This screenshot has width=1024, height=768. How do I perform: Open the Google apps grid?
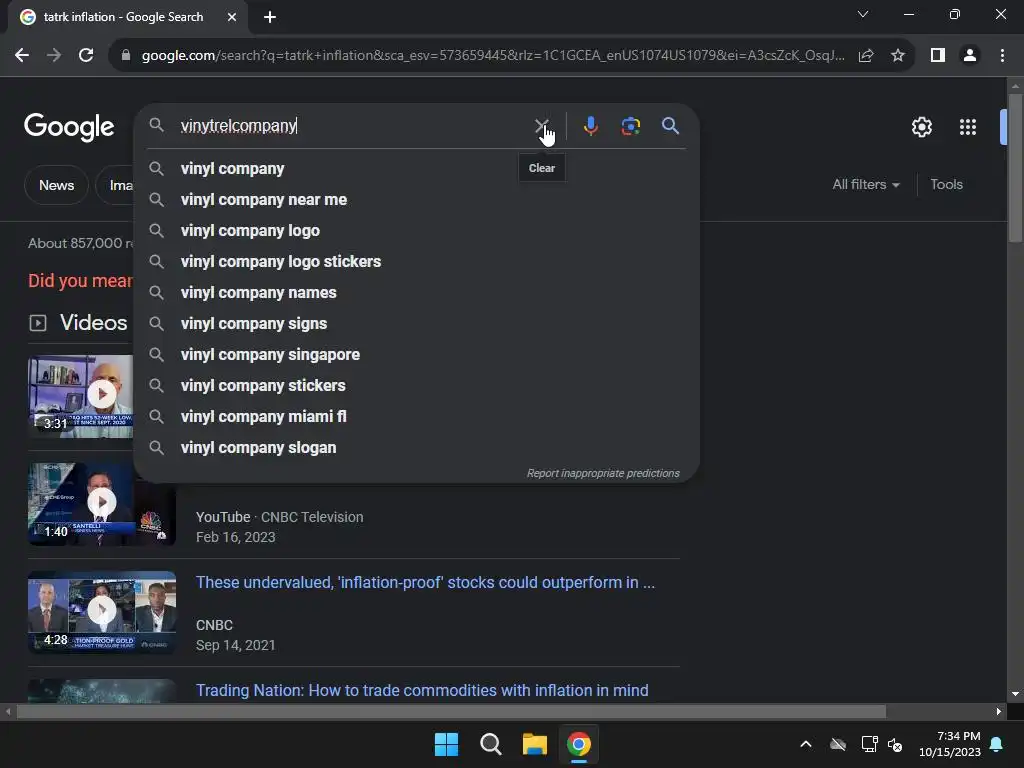(x=968, y=127)
